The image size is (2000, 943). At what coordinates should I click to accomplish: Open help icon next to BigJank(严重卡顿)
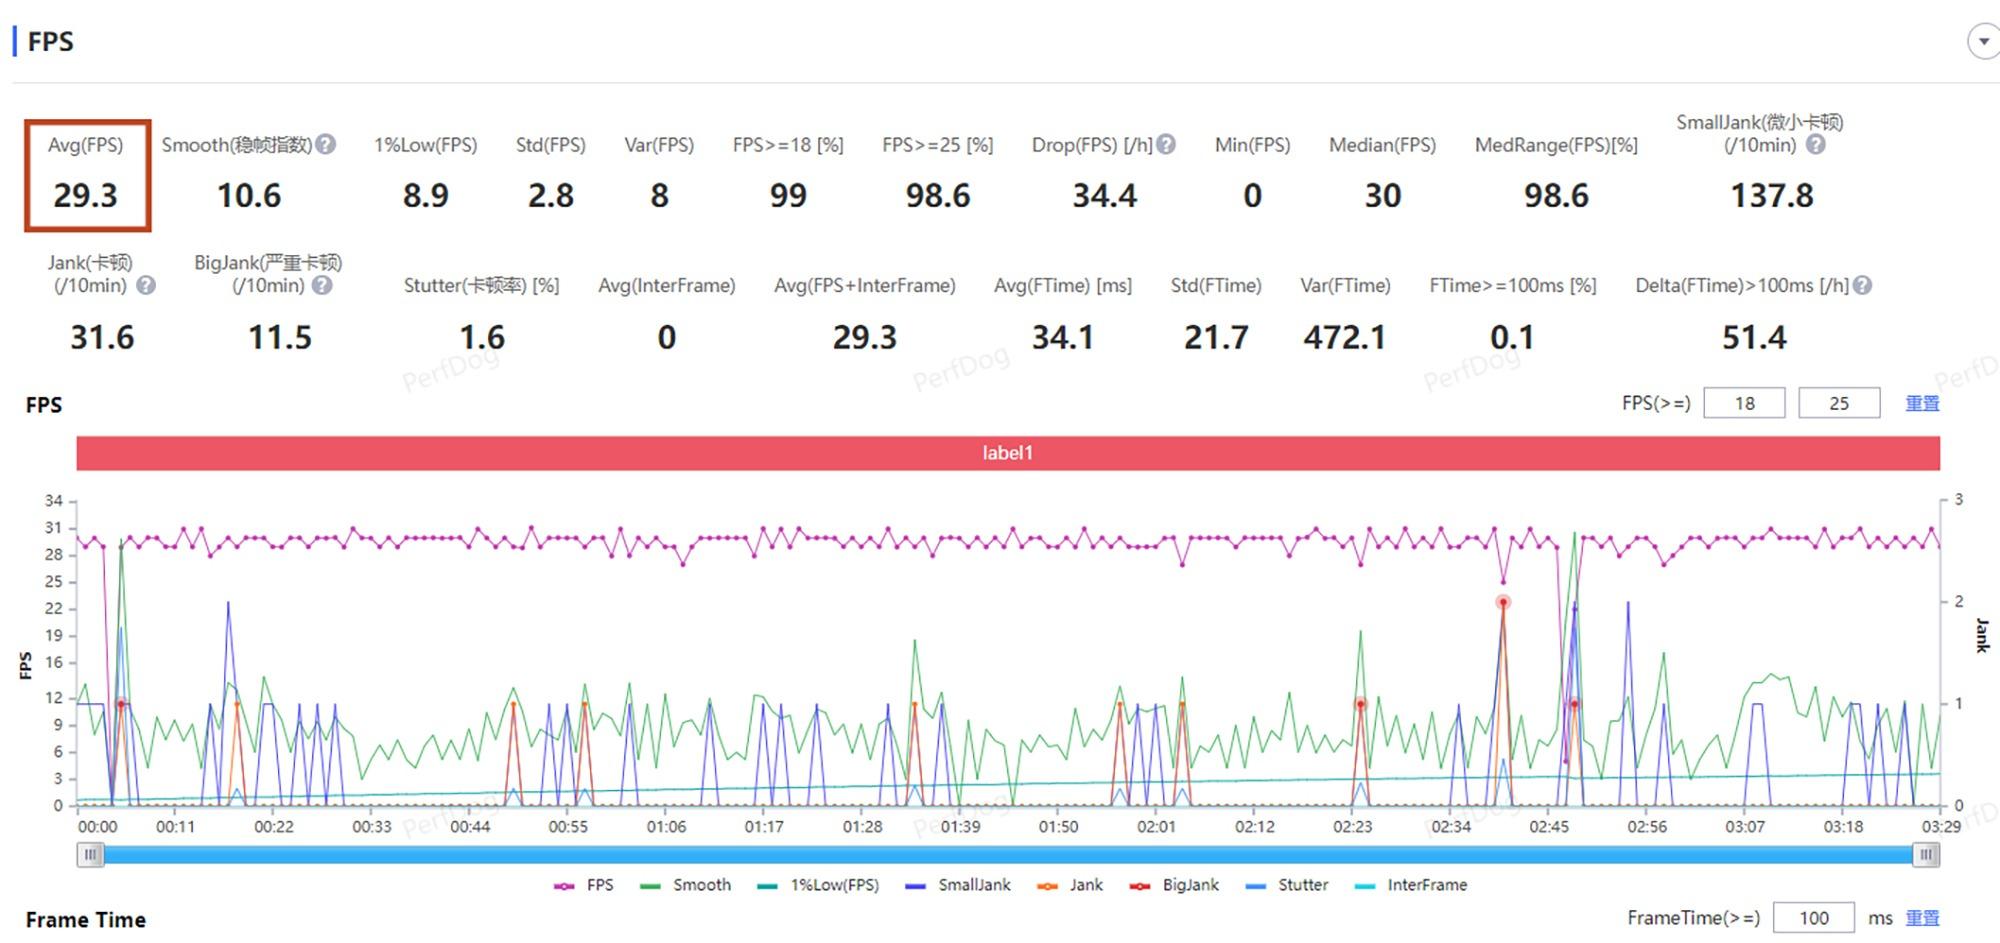322,286
